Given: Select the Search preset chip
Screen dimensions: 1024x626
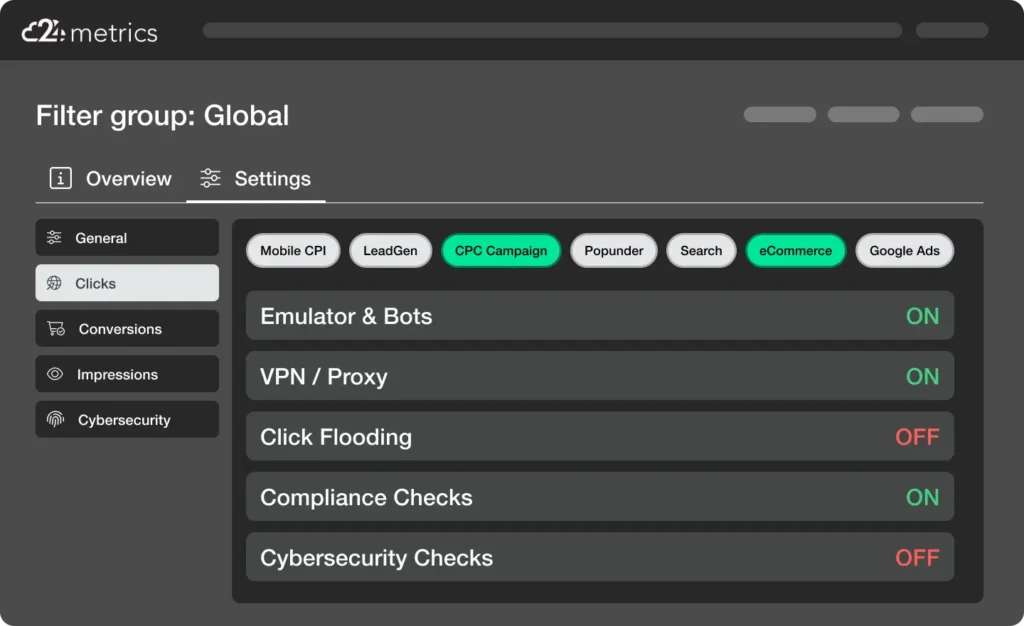Looking at the screenshot, I should point(701,251).
